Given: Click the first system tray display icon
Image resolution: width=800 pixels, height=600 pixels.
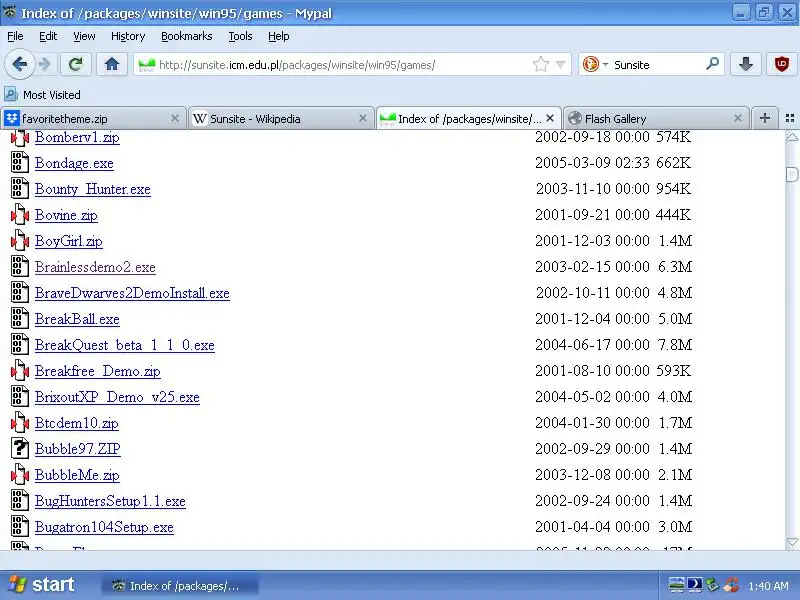Looking at the screenshot, I should (677, 585).
